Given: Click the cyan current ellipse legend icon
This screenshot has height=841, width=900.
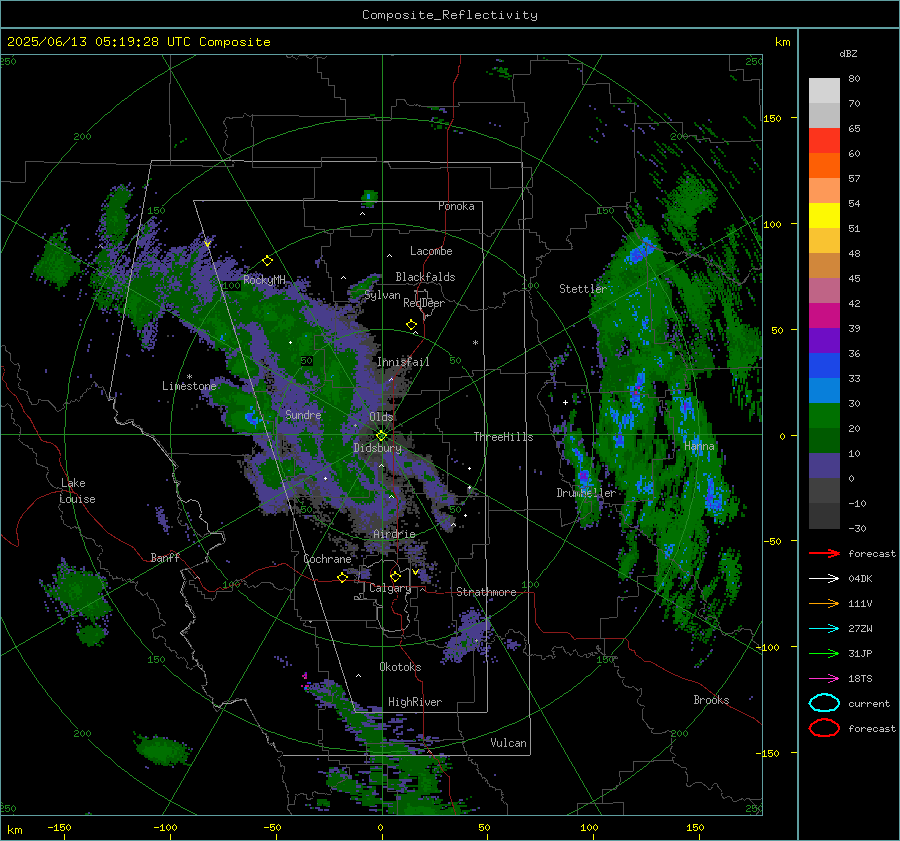Looking at the screenshot, I should point(824,703).
